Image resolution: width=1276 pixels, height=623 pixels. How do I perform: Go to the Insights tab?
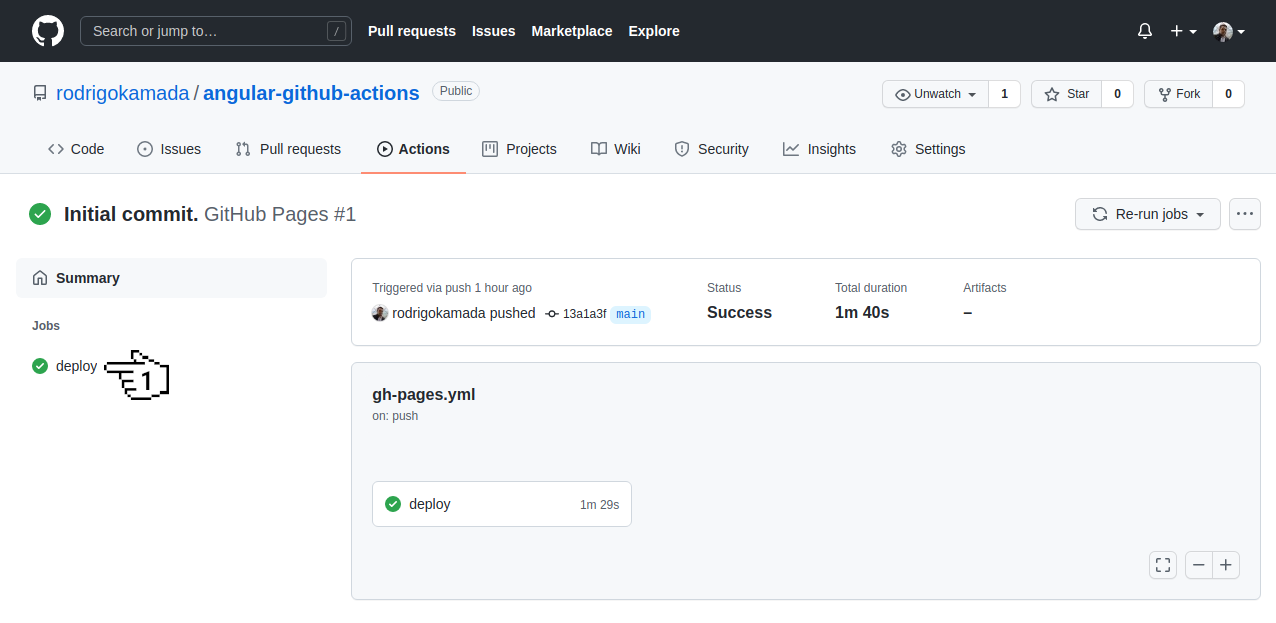[819, 149]
